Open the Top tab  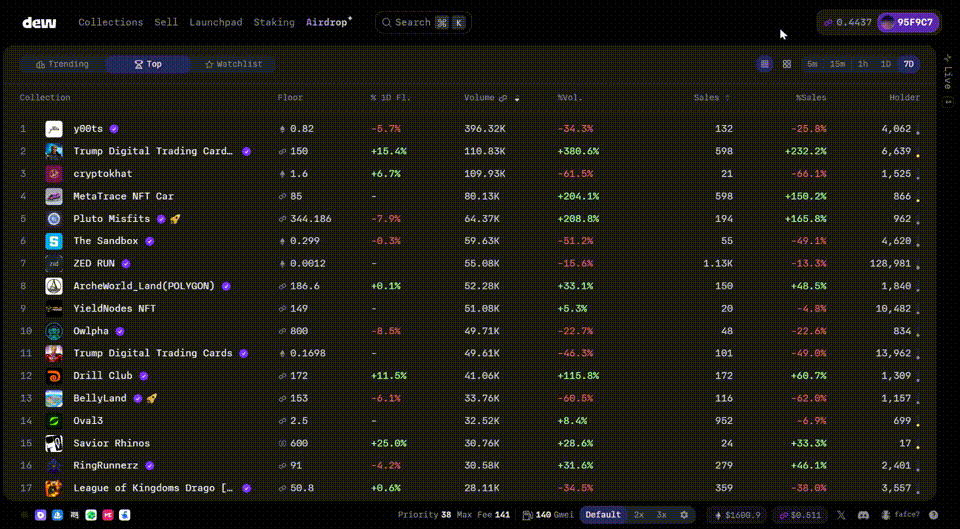(x=148, y=64)
